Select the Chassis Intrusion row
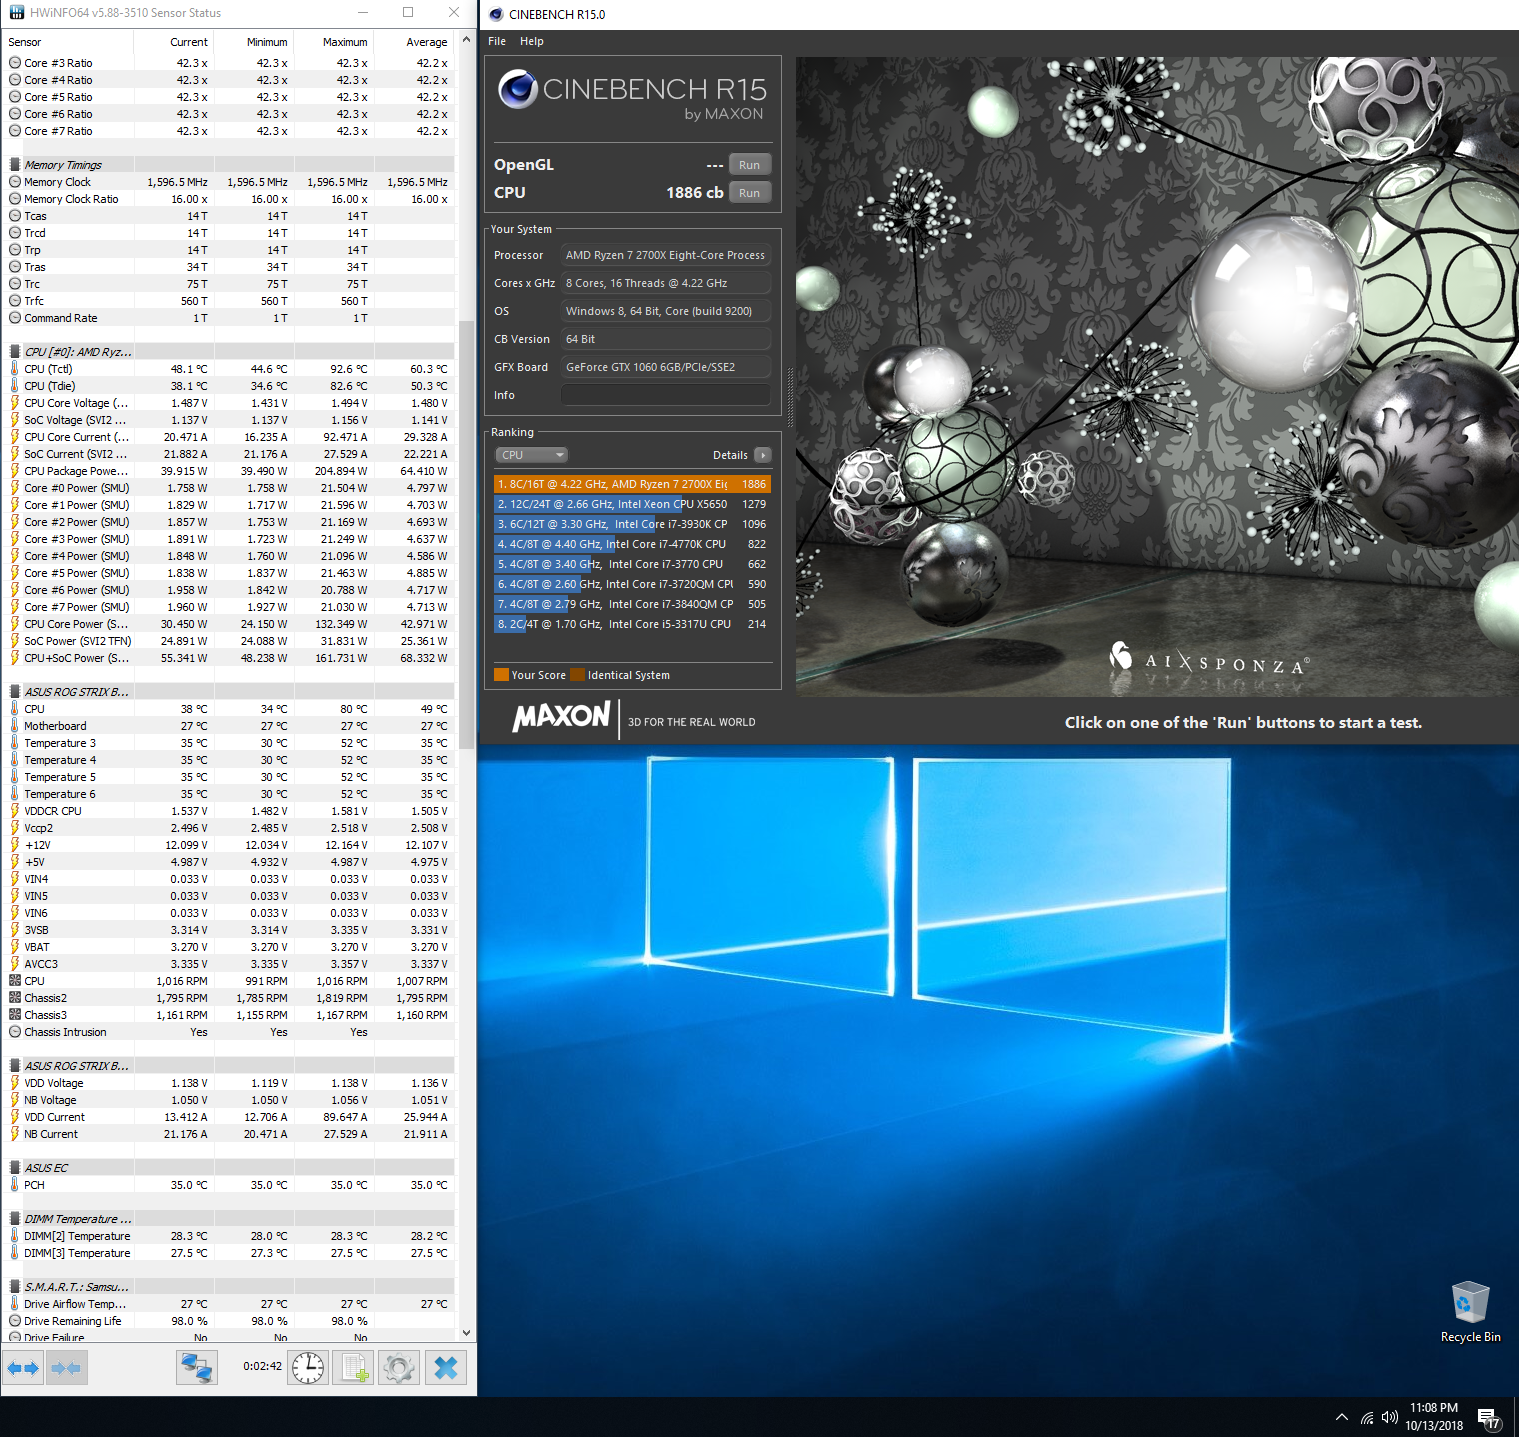The height and width of the screenshot is (1437, 1519). (229, 1032)
